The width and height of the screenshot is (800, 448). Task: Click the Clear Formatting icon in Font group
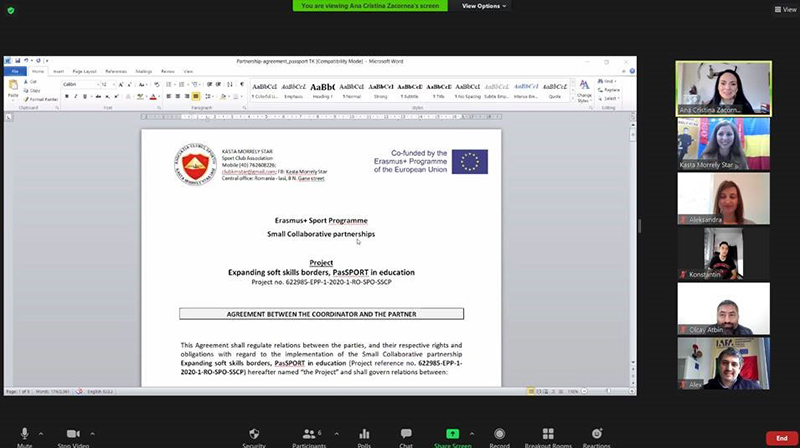pos(157,85)
